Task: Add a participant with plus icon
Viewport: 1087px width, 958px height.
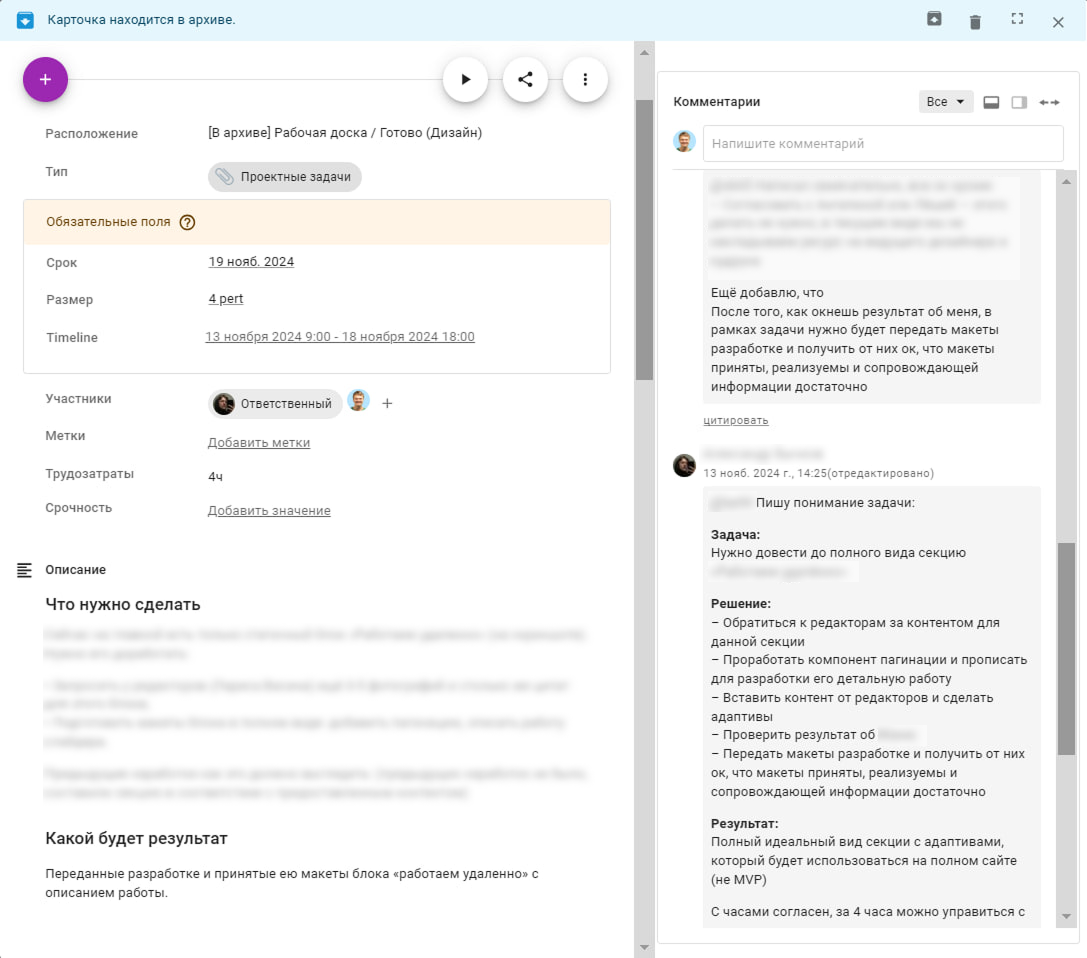Action: [388, 403]
